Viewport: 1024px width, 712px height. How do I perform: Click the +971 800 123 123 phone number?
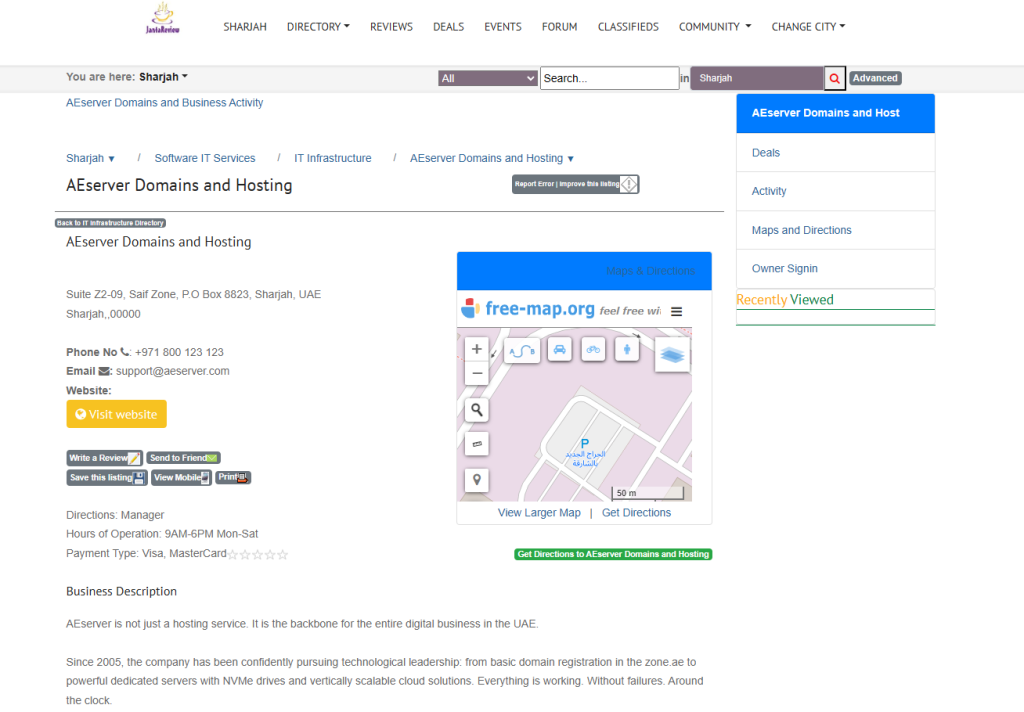click(179, 352)
